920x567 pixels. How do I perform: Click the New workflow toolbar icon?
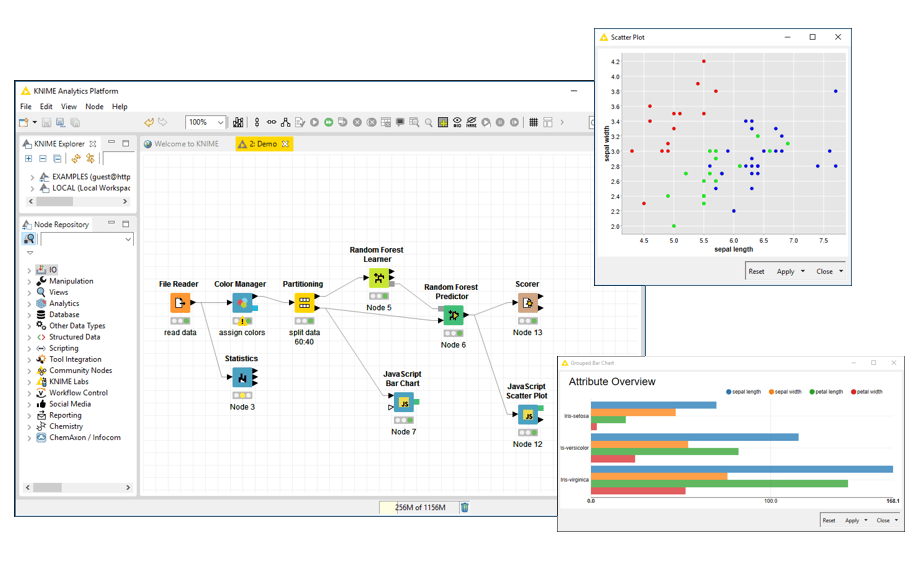pyautogui.click(x=23, y=122)
